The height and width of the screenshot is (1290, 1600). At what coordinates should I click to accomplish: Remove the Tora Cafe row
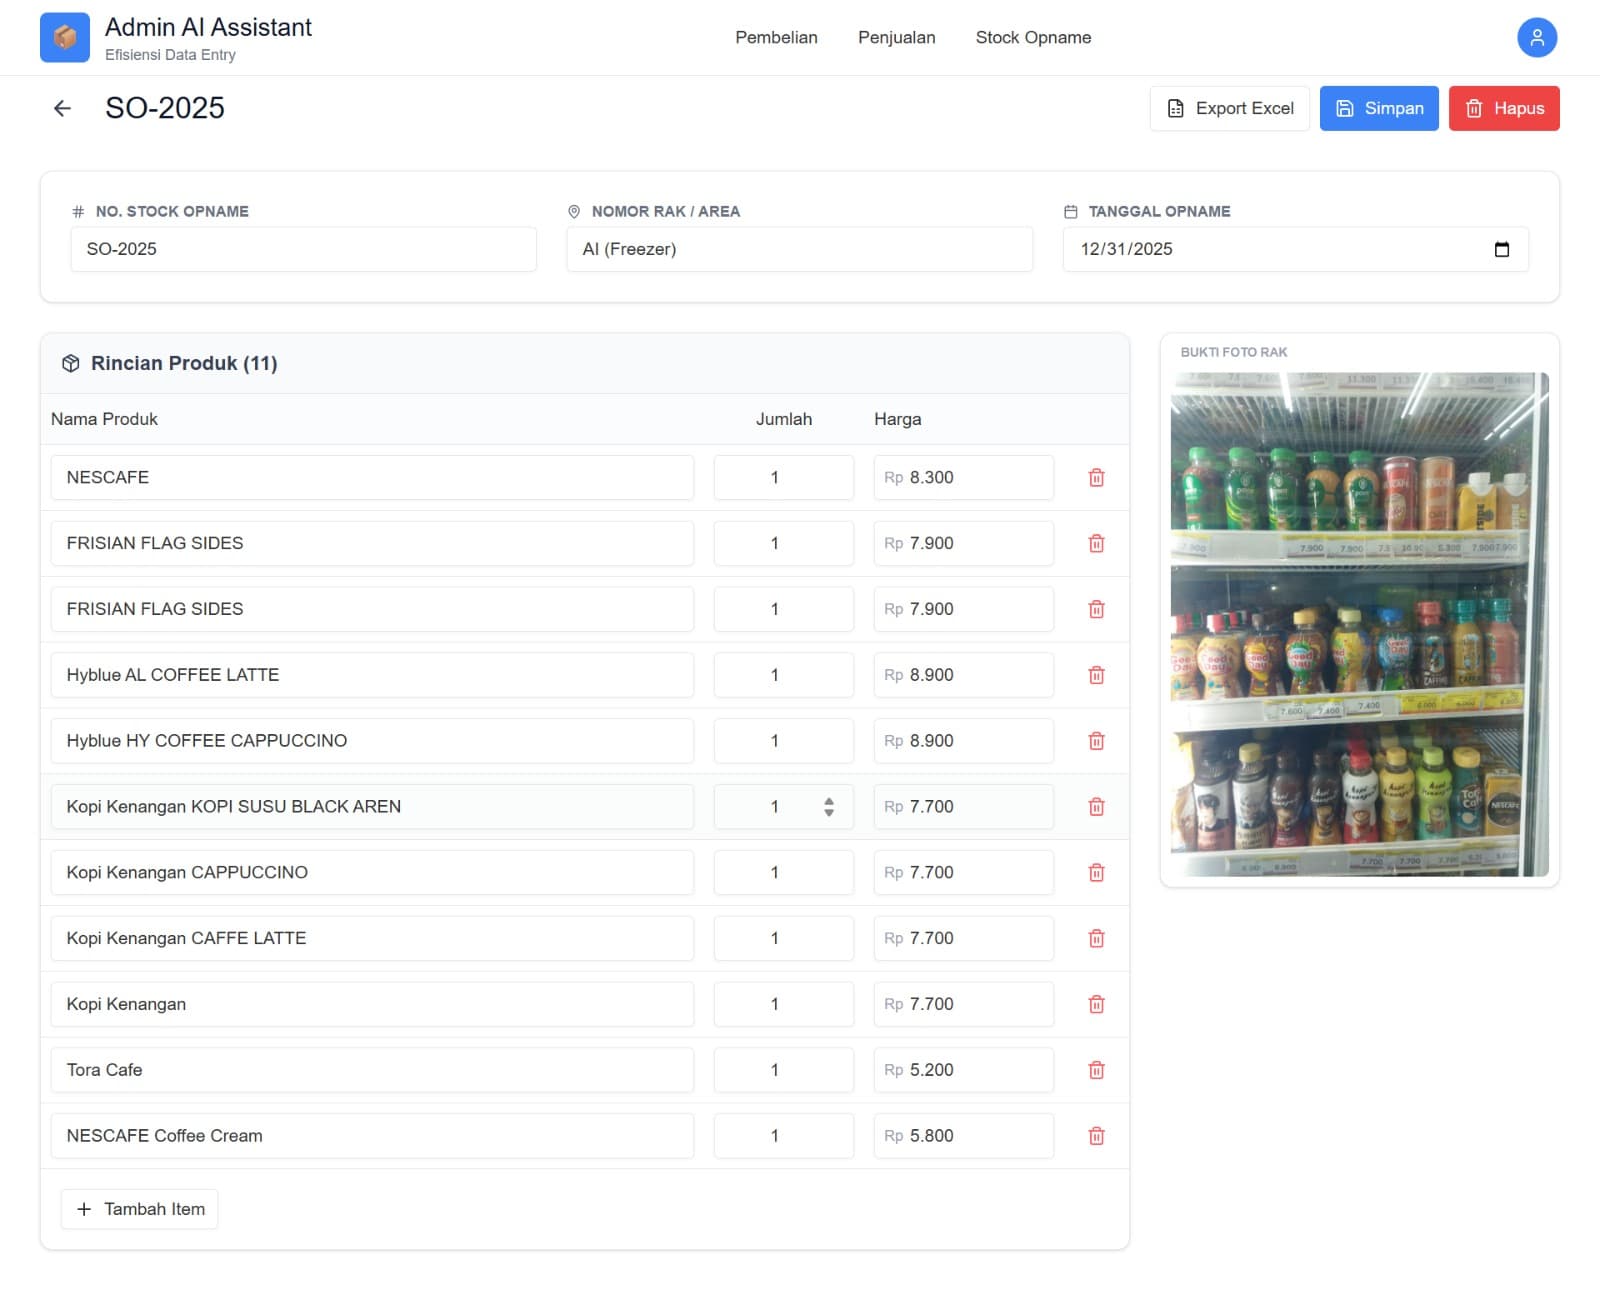pos(1096,1071)
